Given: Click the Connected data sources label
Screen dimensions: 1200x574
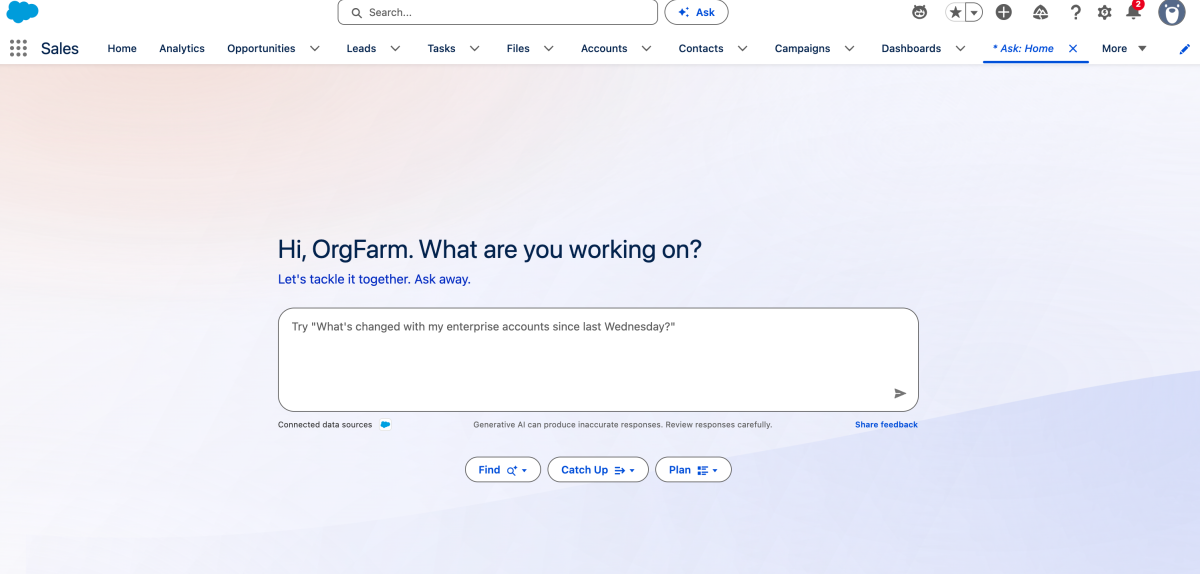Looking at the screenshot, I should [325, 425].
